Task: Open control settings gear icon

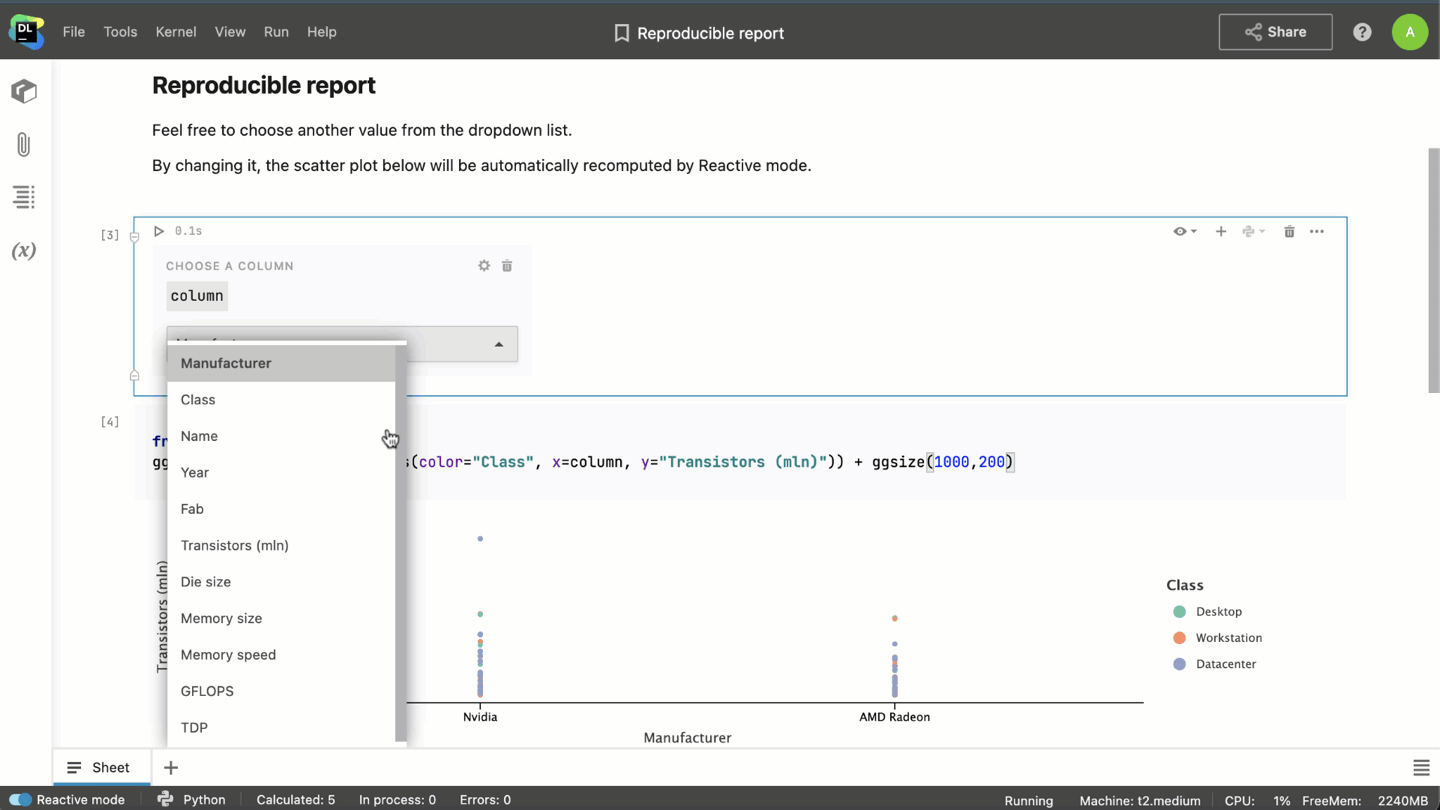Action: [484, 266]
